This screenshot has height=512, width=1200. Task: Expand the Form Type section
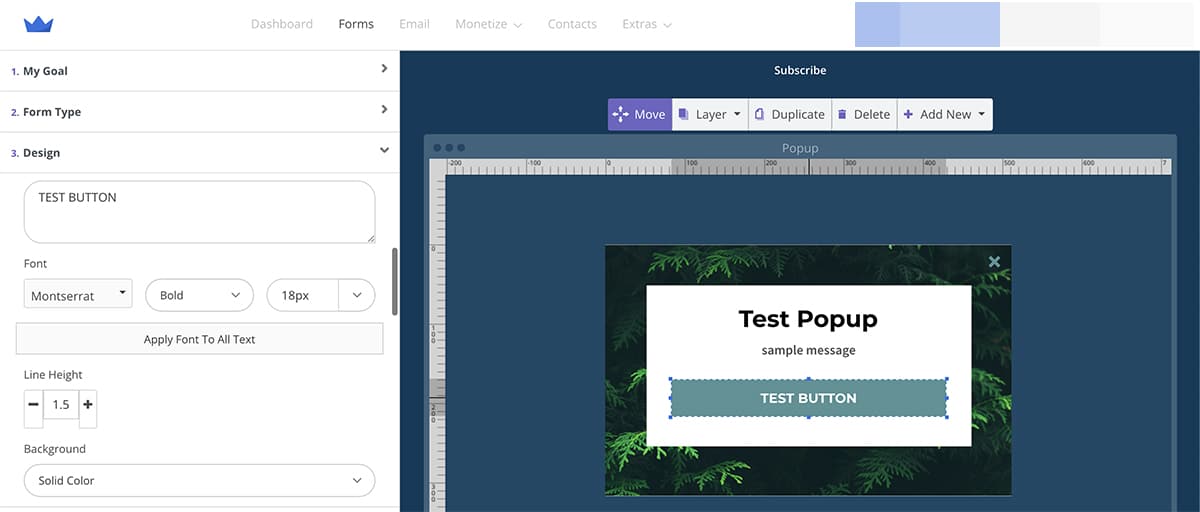pos(200,112)
